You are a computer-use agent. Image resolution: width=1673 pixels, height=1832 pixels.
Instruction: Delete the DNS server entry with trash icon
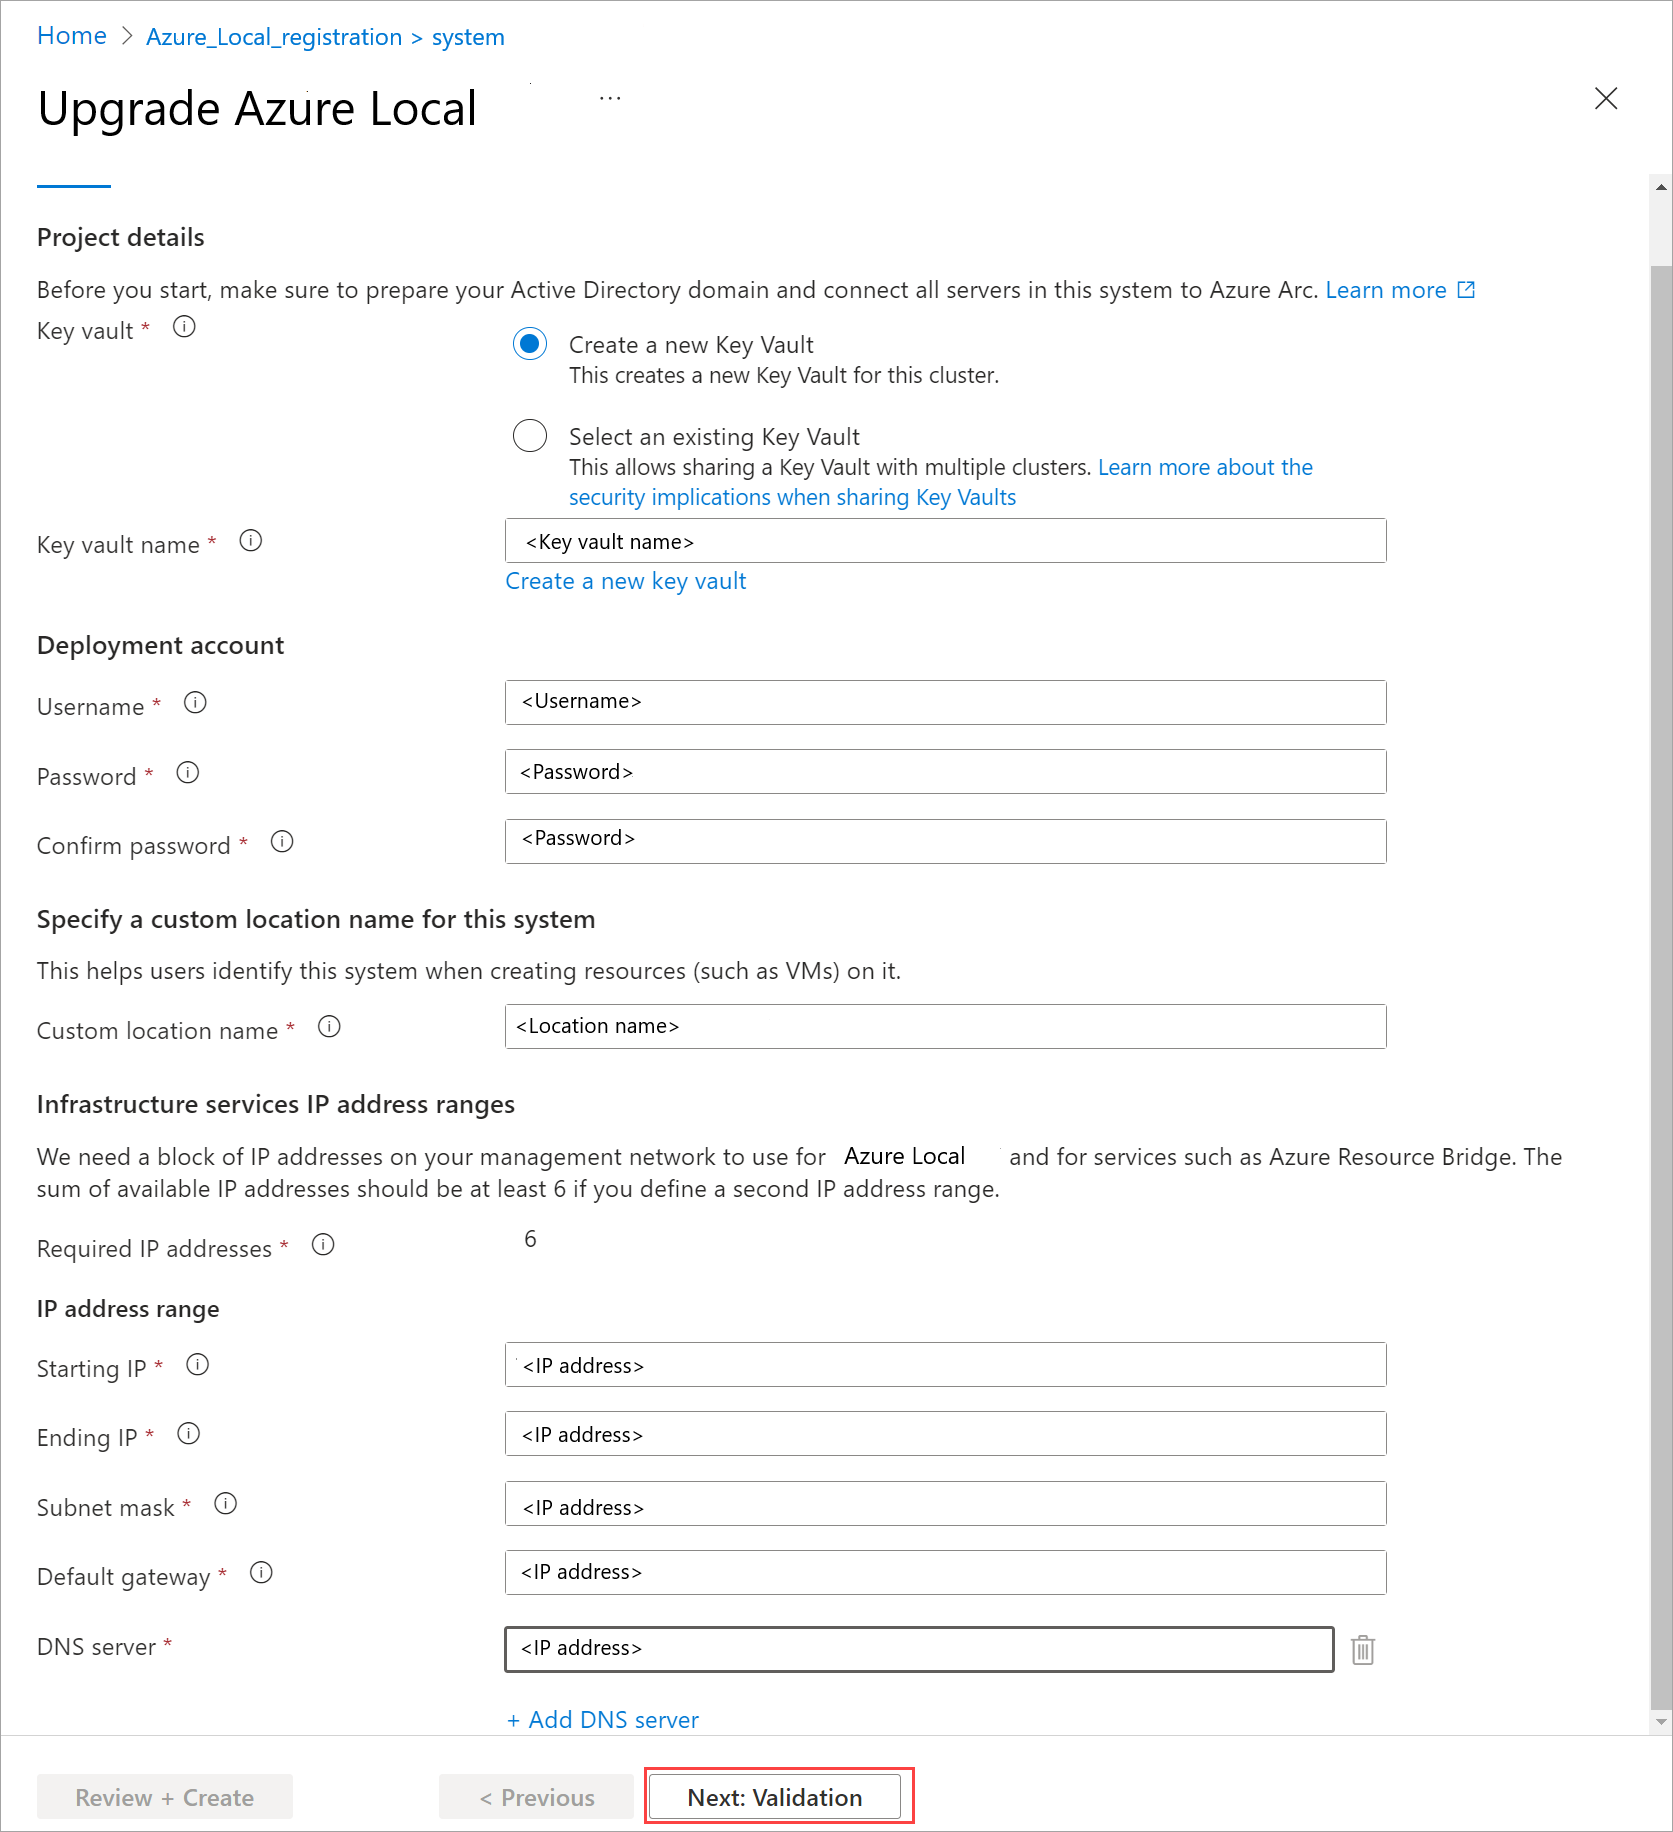click(x=1363, y=1650)
